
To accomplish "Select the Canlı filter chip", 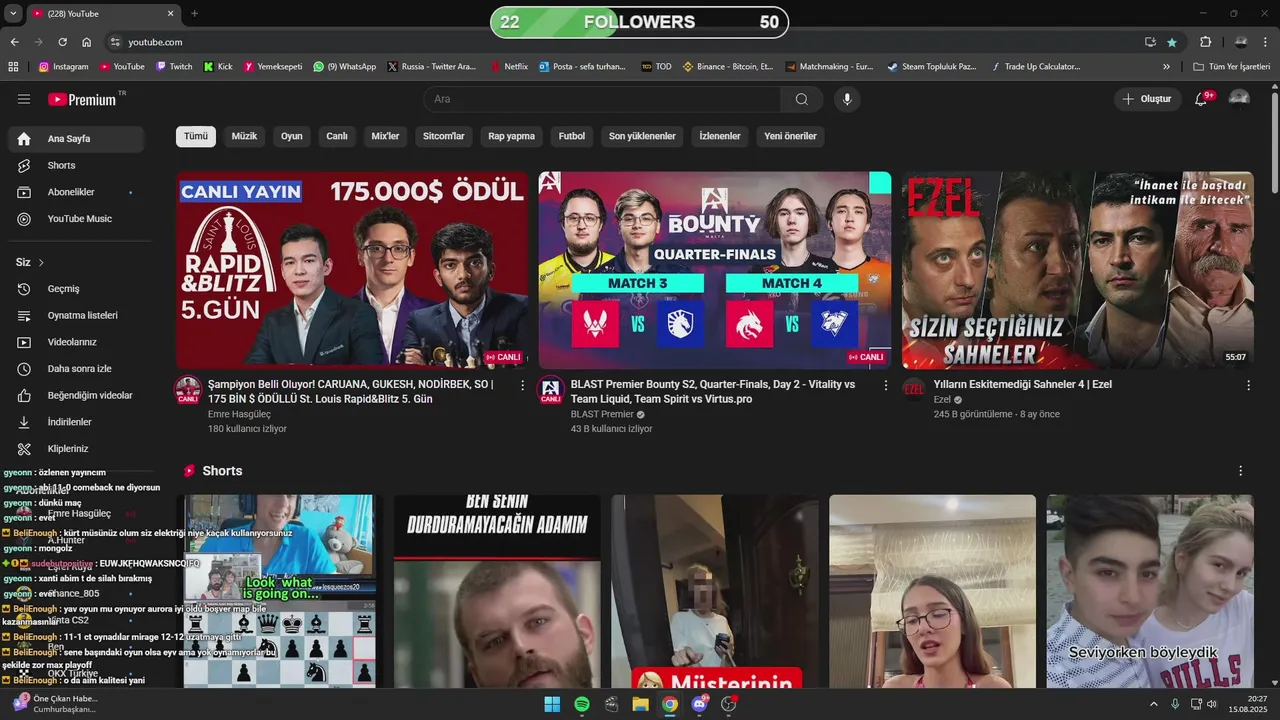I will tap(337, 136).
